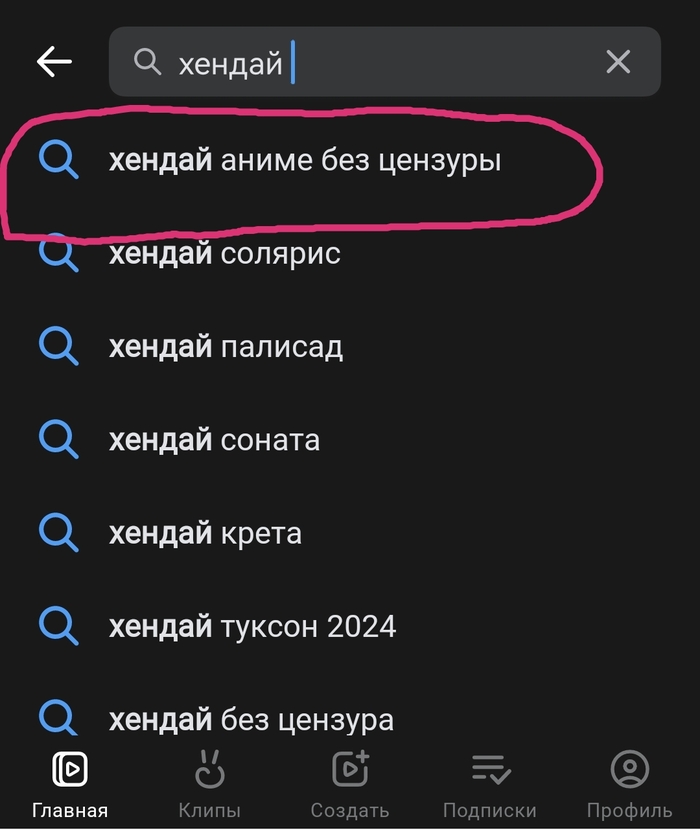The height and width of the screenshot is (830, 700).
Task: Tap the magnifier icon beside 'хендай аниме без цензуры'
Action: 60,160
